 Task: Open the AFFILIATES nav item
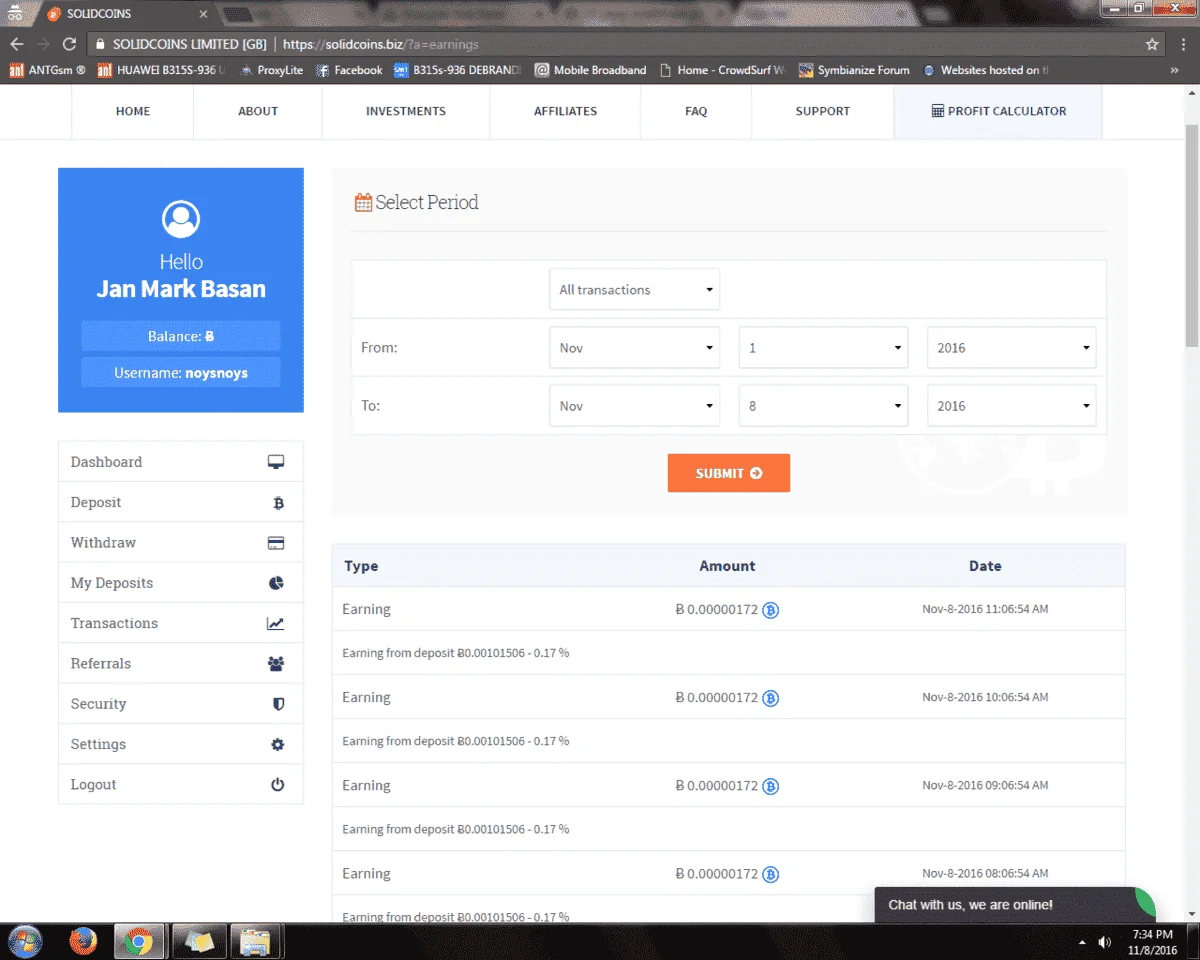click(565, 111)
